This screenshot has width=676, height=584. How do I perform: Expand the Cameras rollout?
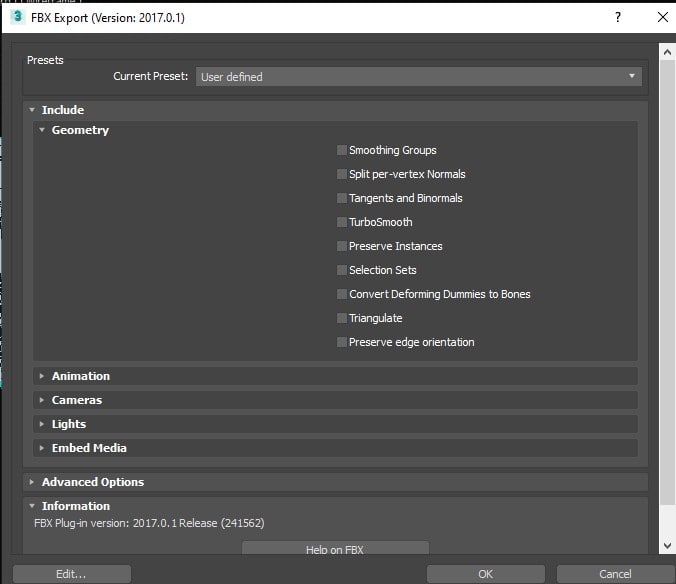click(x=42, y=400)
